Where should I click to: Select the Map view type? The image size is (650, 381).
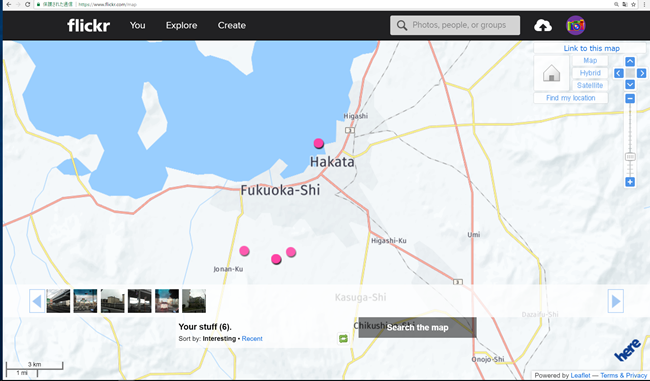tap(590, 61)
